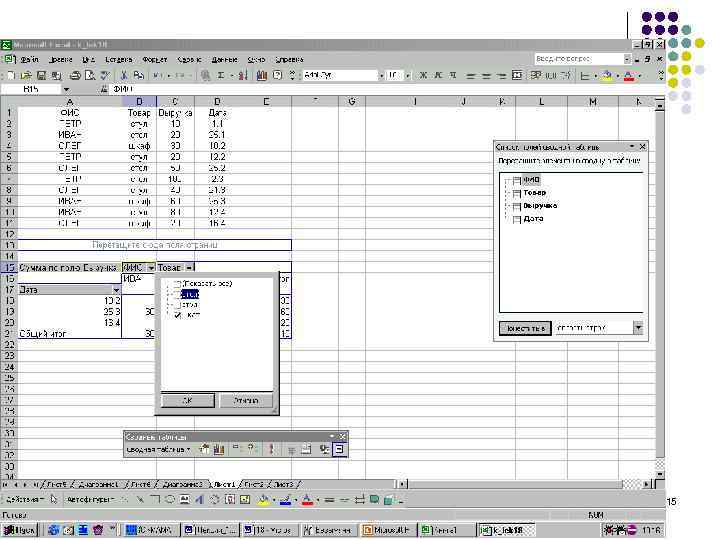Open the Формат menu
The image size is (720, 540).
(x=154, y=59)
